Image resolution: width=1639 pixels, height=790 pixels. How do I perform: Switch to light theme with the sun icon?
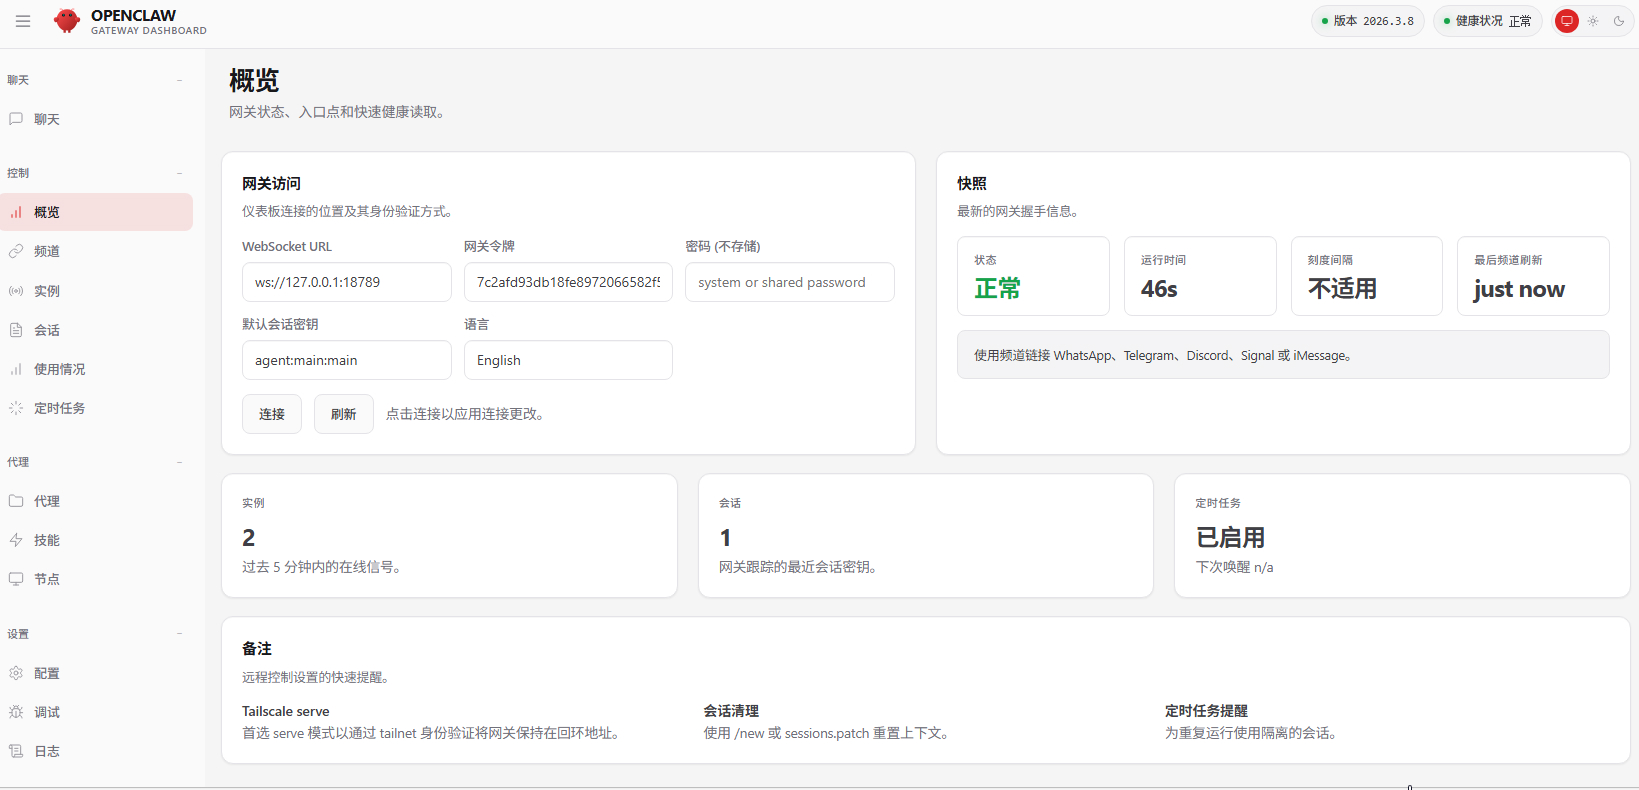pyautogui.click(x=1593, y=21)
